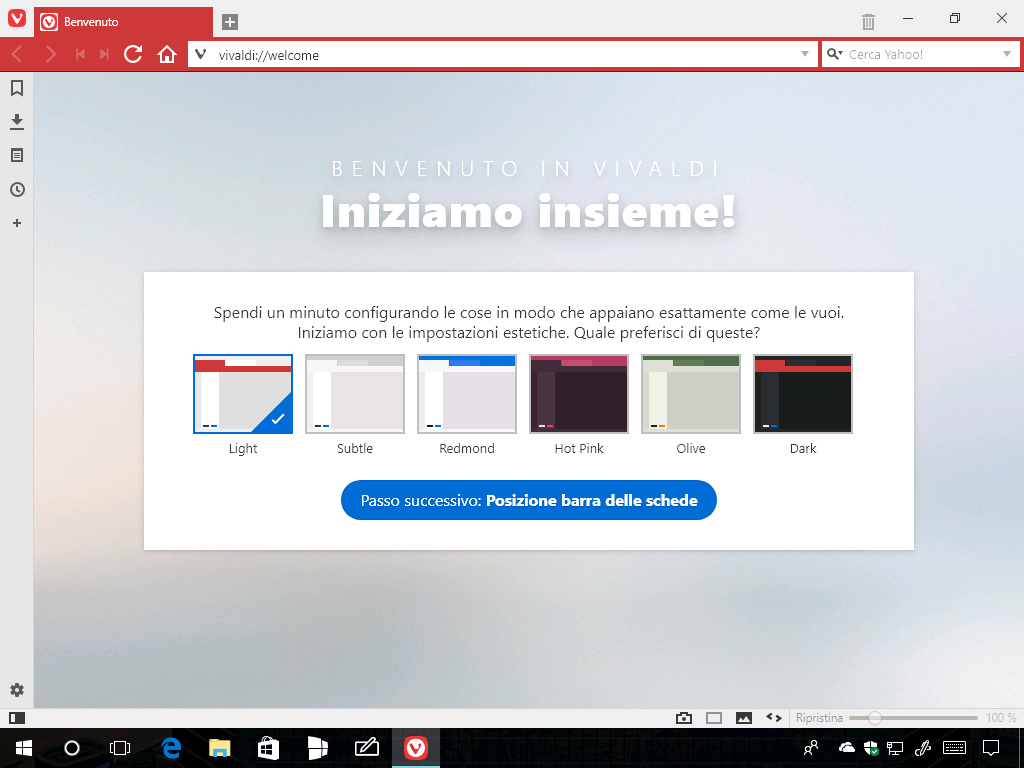Open File Explorer from taskbar

point(220,748)
